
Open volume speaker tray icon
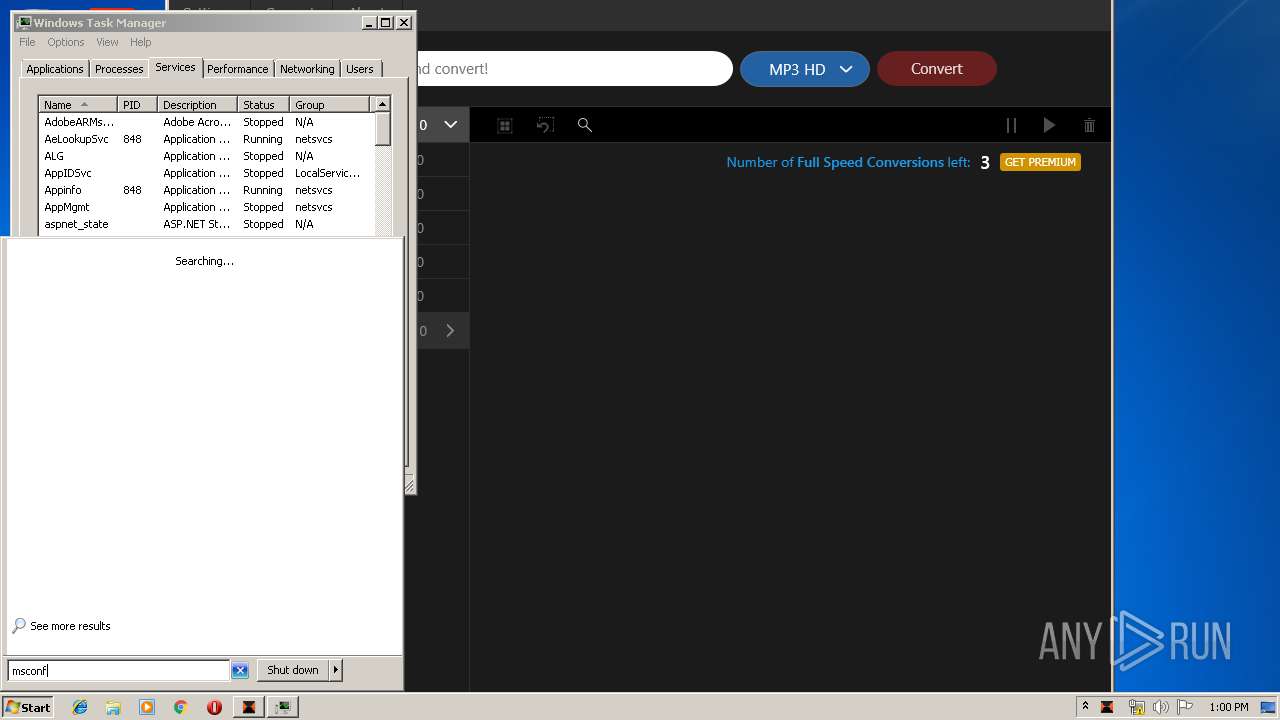(x=1160, y=707)
